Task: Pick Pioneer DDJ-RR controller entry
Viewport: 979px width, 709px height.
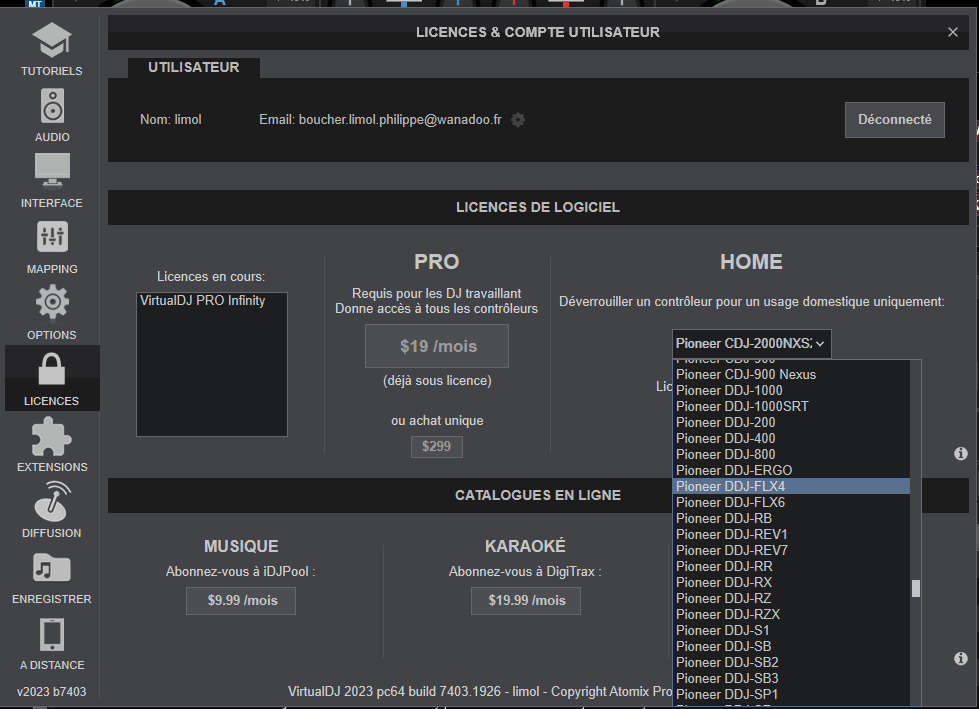Action: [x=792, y=567]
